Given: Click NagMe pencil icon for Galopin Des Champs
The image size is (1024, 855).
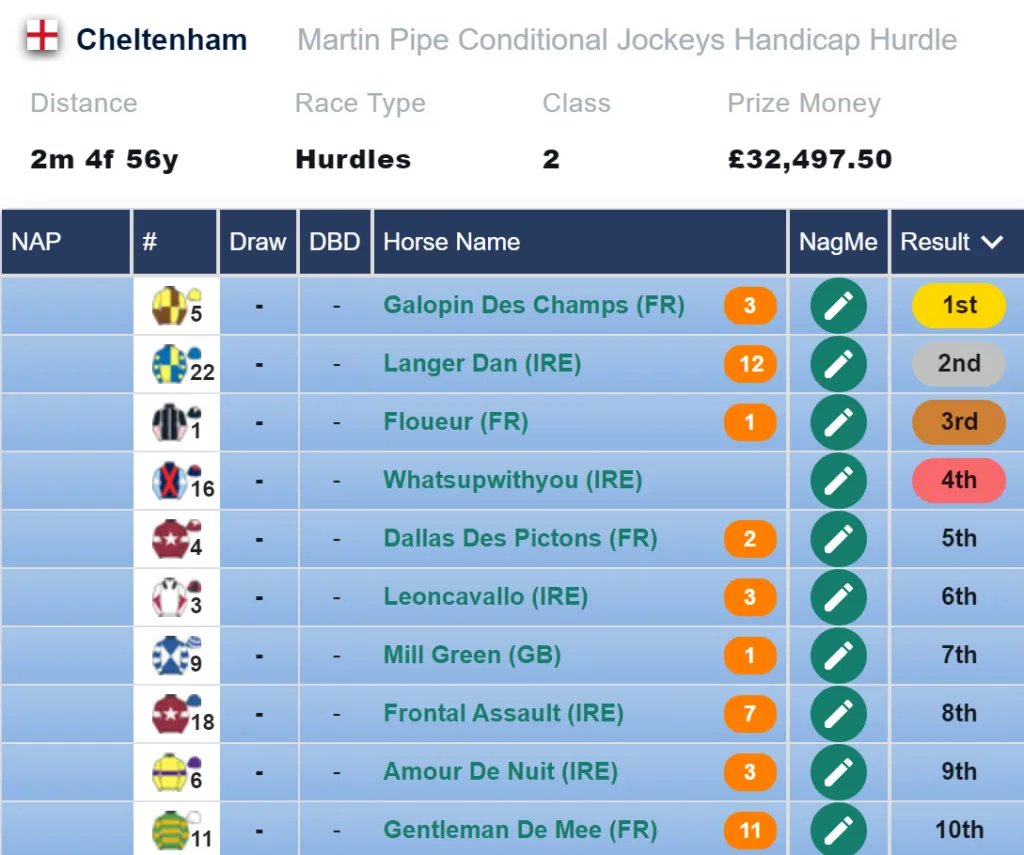Looking at the screenshot, I should pyautogui.click(x=839, y=306).
